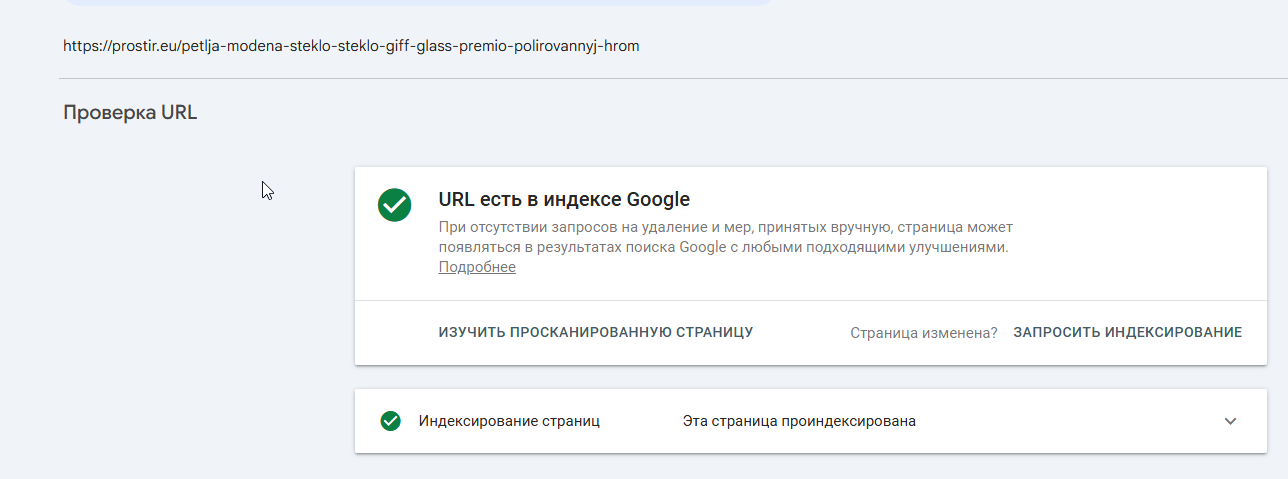Click the 'Страница изменена?' label
This screenshot has height=479, width=1288.
pyautogui.click(x=923, y=333)
